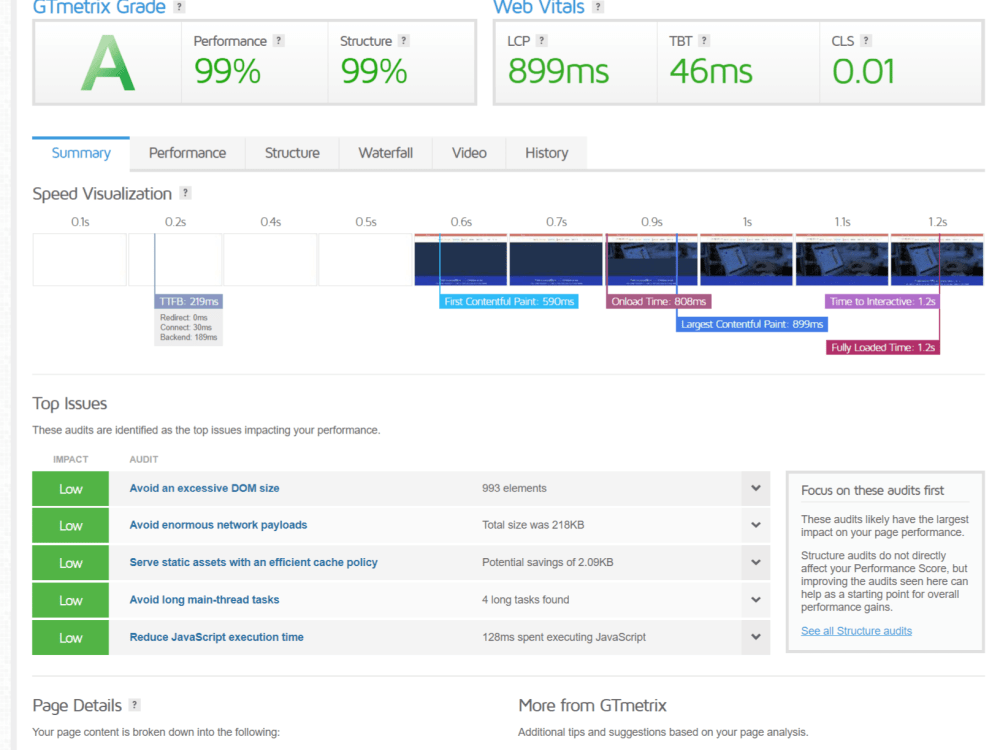Open the Summary tab
This screenshot has height=750, width=1000.
pyautogui.click(x=81, y=153)
